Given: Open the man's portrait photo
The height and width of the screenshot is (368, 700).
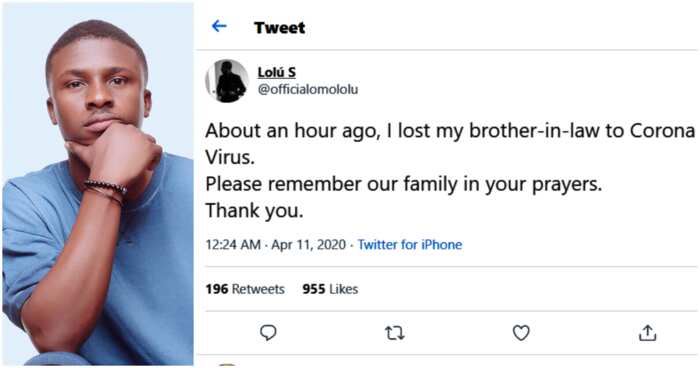Looking at the screenshot, I should click(x=98, y=184).
